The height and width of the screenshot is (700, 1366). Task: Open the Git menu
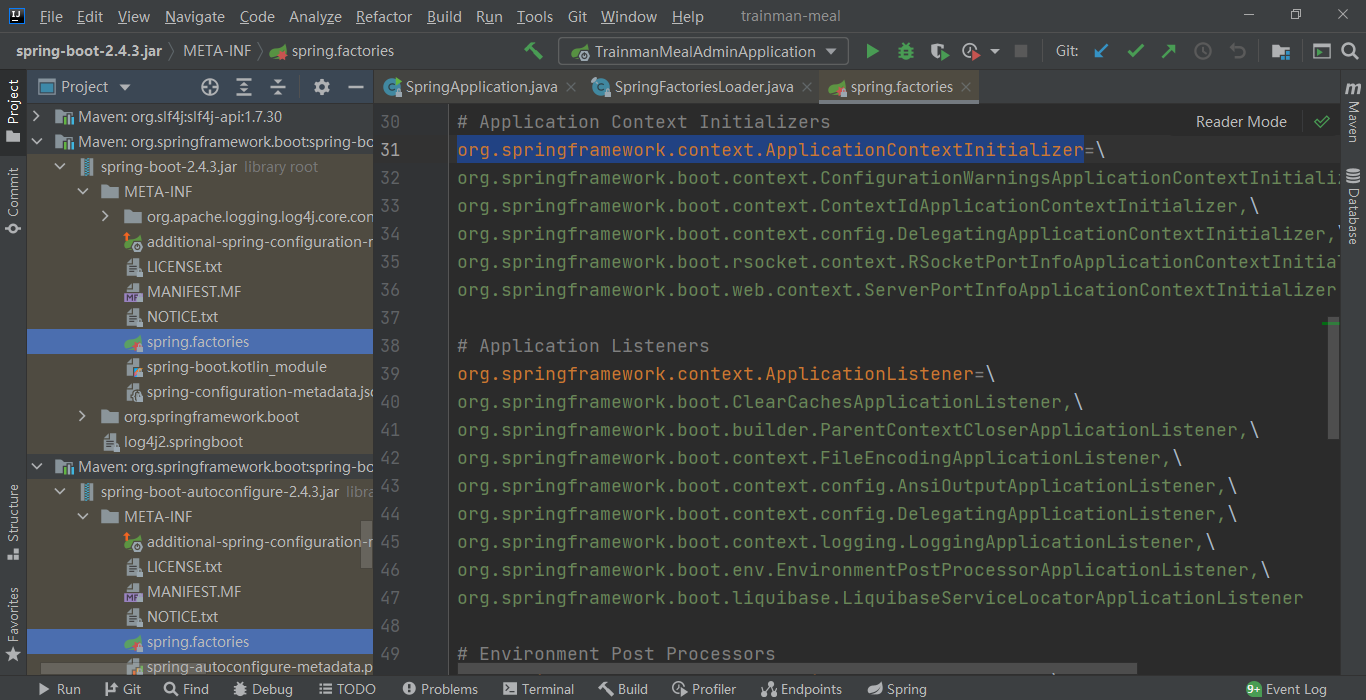pos(577,17)
